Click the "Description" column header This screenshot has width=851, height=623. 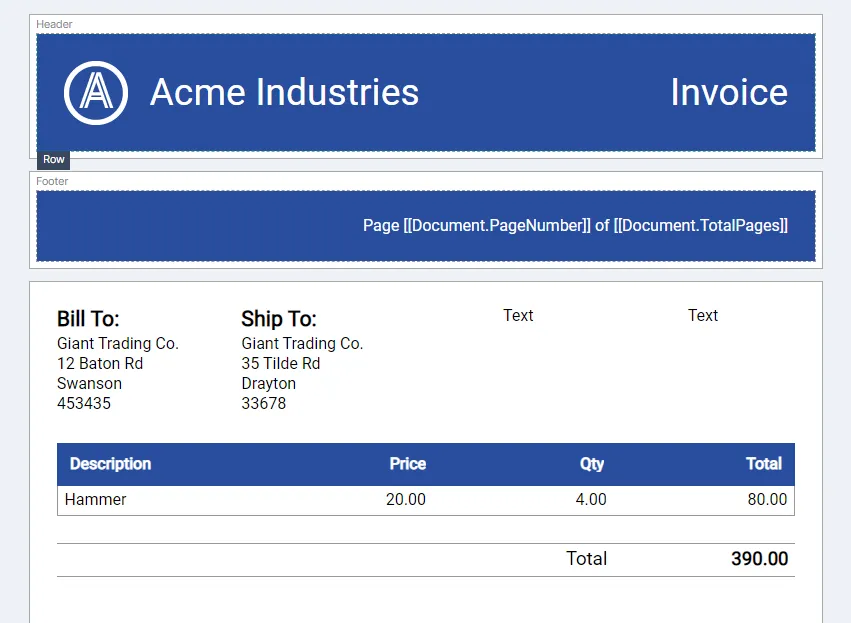click(110, 464)
